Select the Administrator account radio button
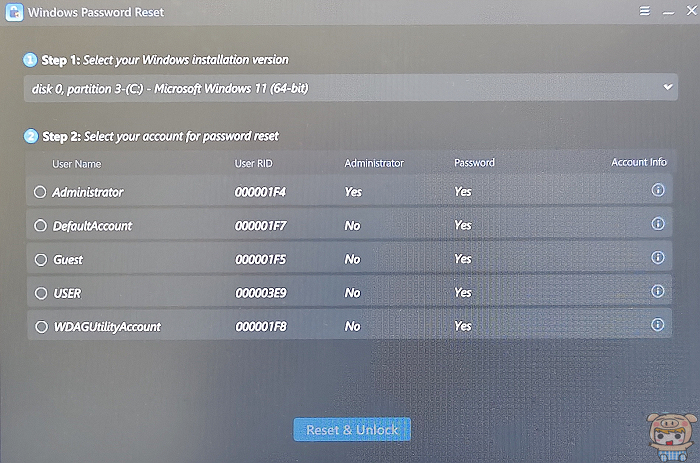 tap(40, 192)
